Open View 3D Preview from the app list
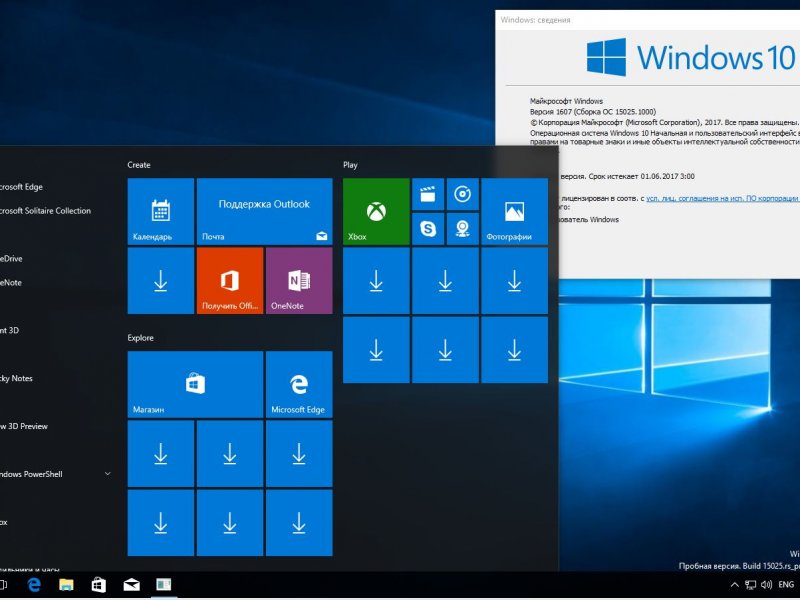This screenshot has height=600, width=800. click(x=24, y=426)
